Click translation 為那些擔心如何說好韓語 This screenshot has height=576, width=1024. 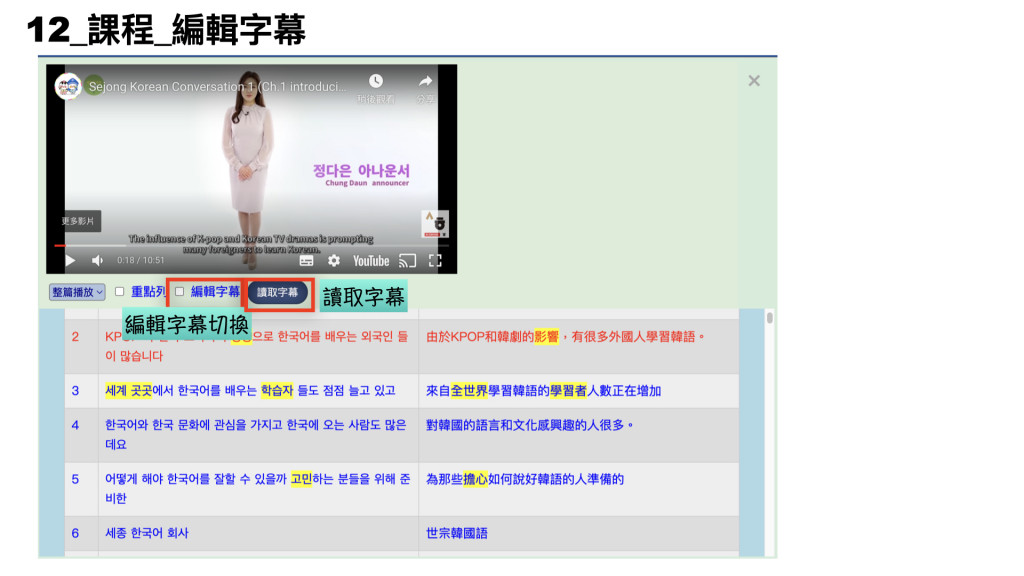click(500, 479)
